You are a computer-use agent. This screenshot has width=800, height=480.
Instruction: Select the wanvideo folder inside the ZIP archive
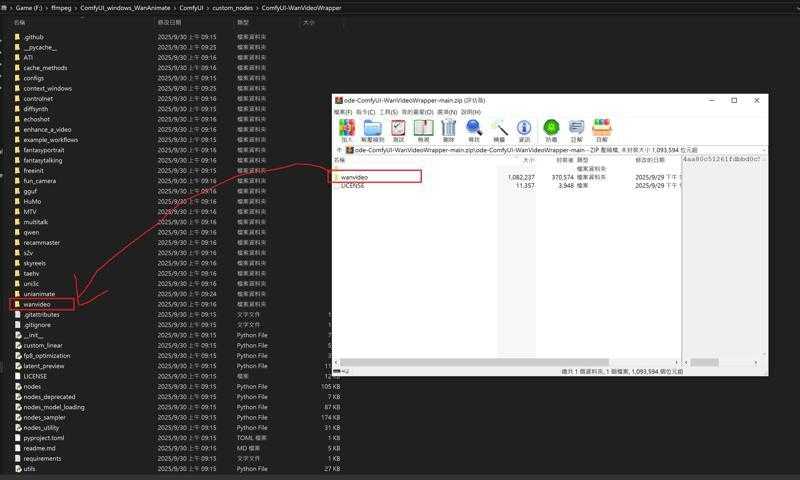(x=358, y=177)
